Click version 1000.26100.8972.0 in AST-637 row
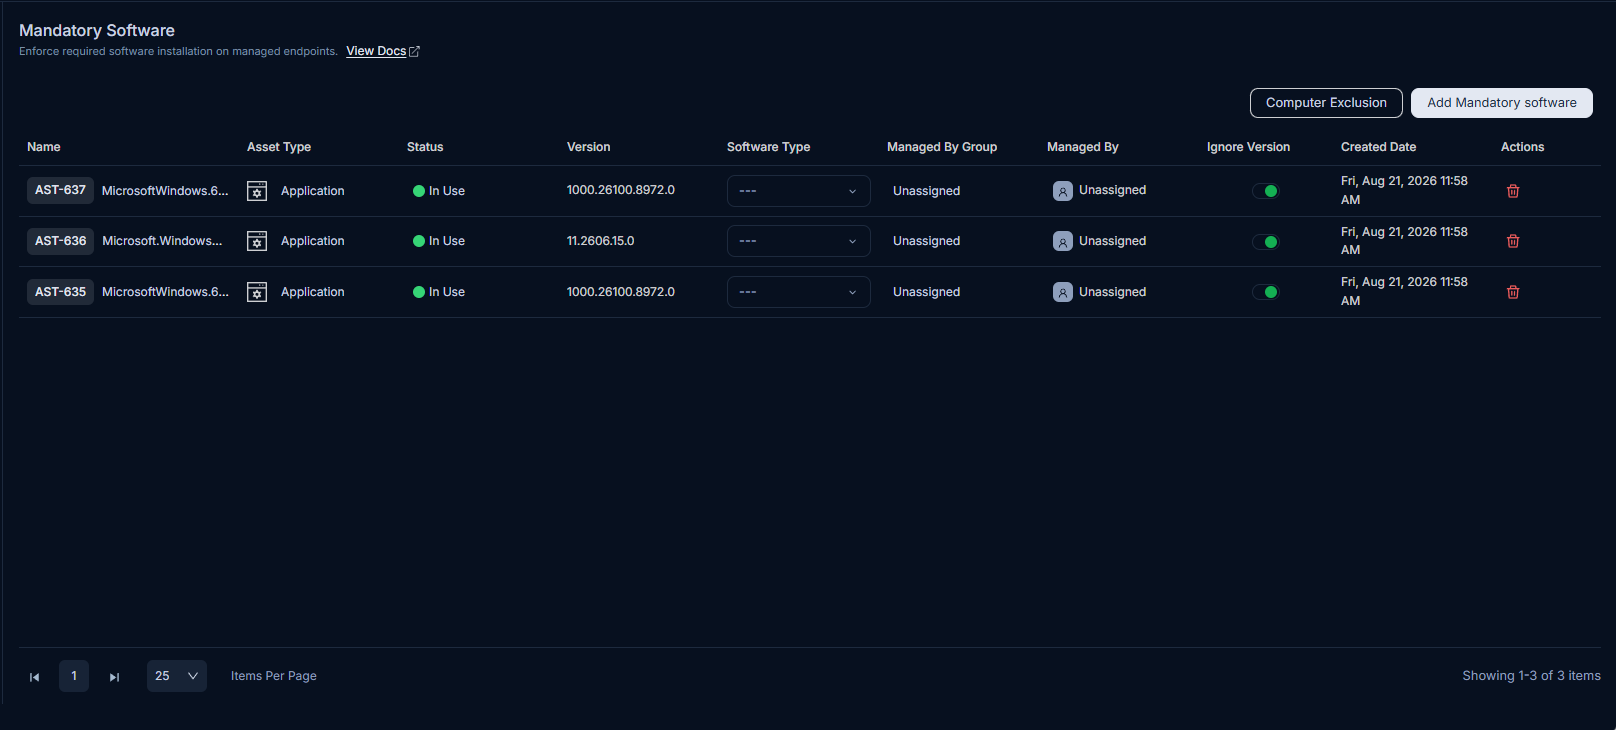This screenshot has height=730, width=1616. coord(621,190)
